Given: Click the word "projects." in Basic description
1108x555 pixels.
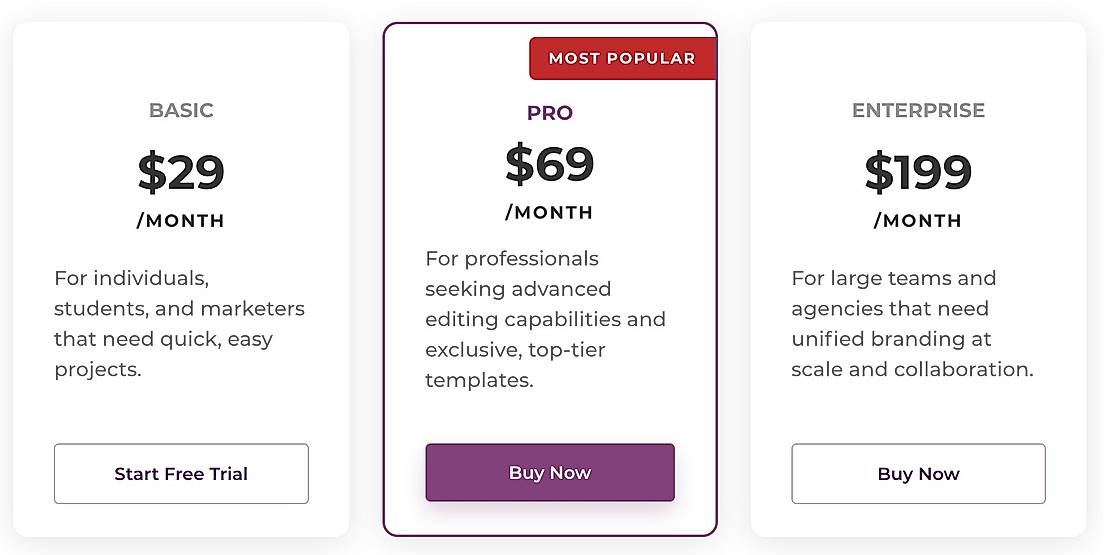Looking at the screenshot, I should [x=98, y=369].
